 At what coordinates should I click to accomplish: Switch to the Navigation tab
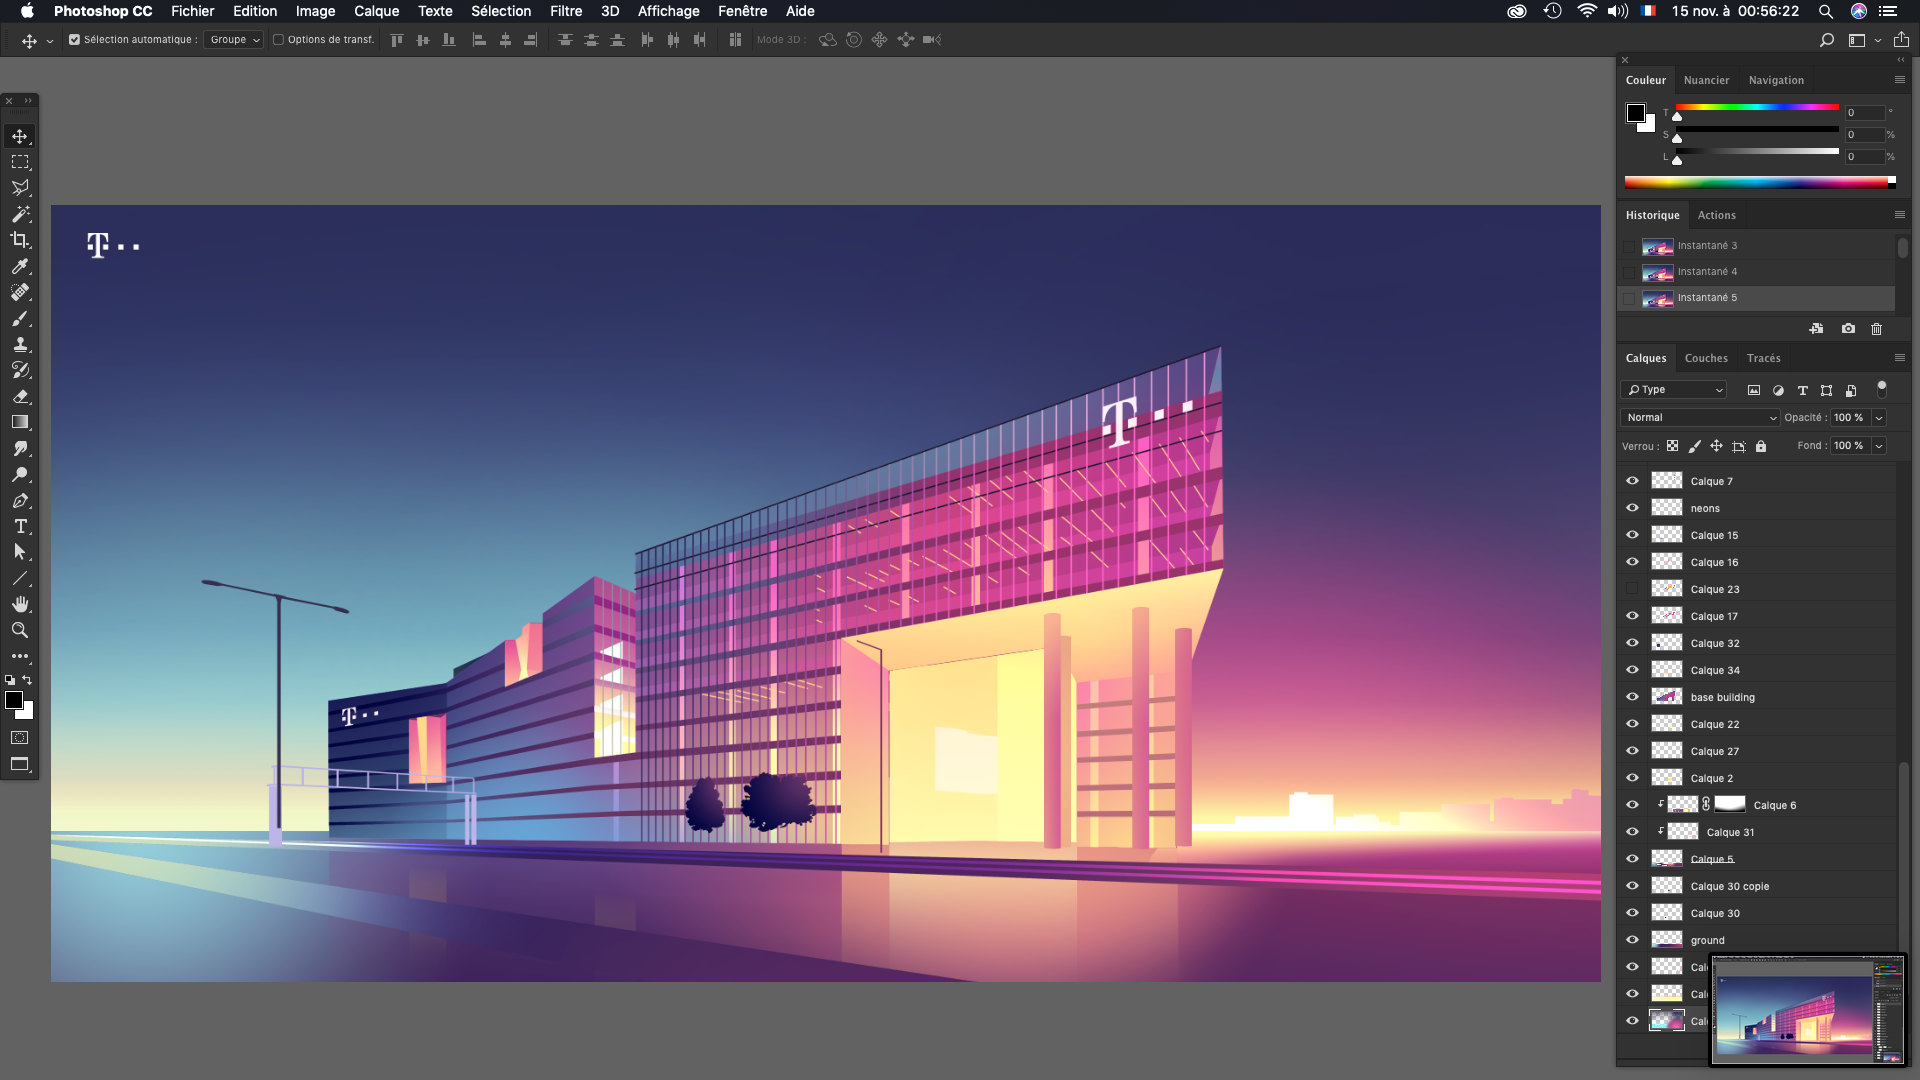[x=1776, y=80]
